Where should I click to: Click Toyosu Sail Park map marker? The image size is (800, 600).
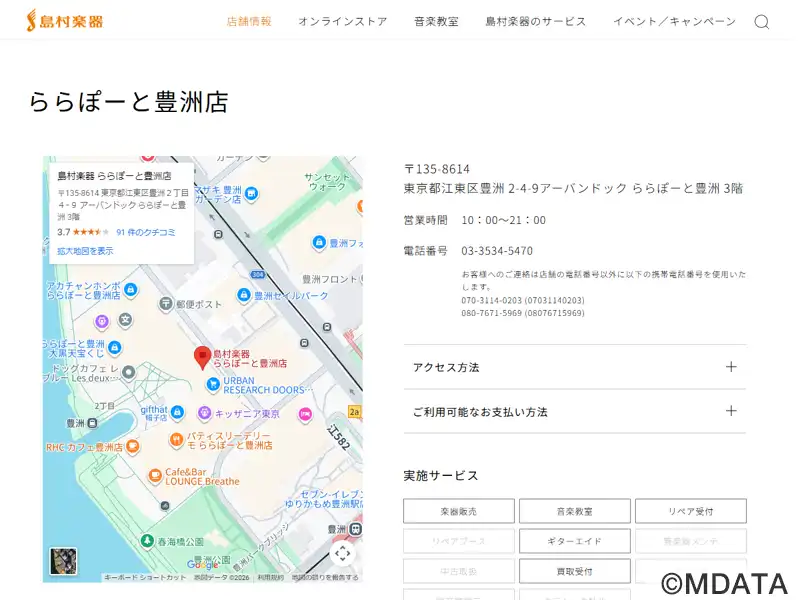[244, 295]
